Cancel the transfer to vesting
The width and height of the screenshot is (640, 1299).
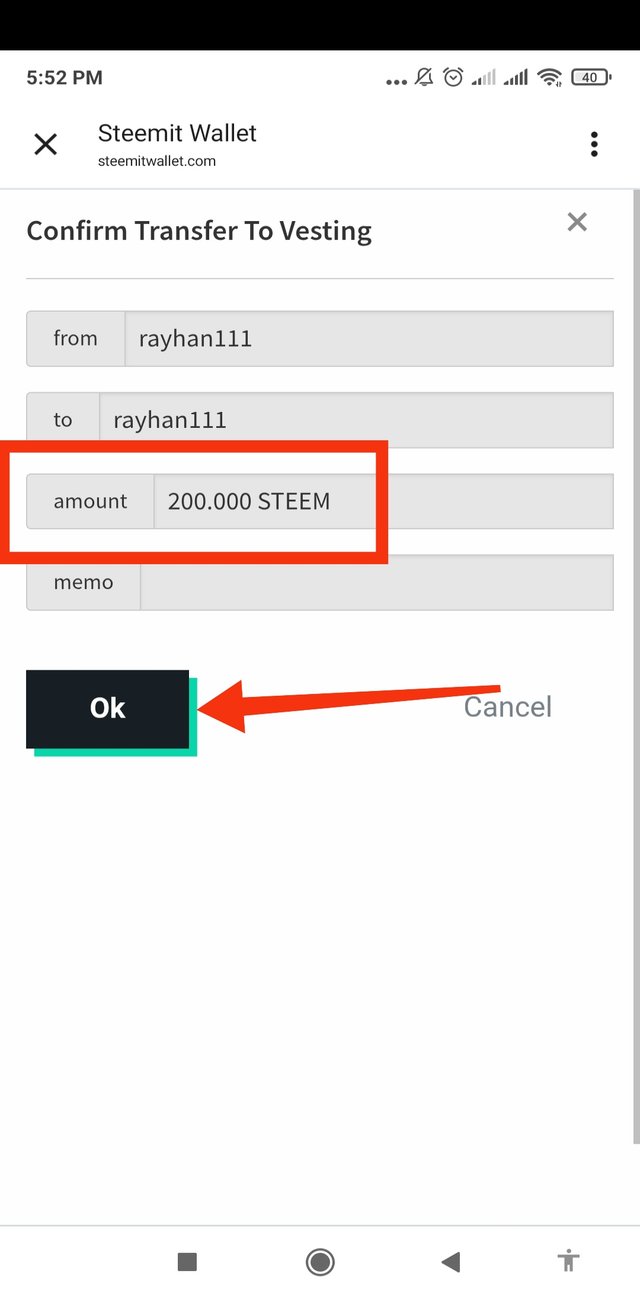(507, 707)
